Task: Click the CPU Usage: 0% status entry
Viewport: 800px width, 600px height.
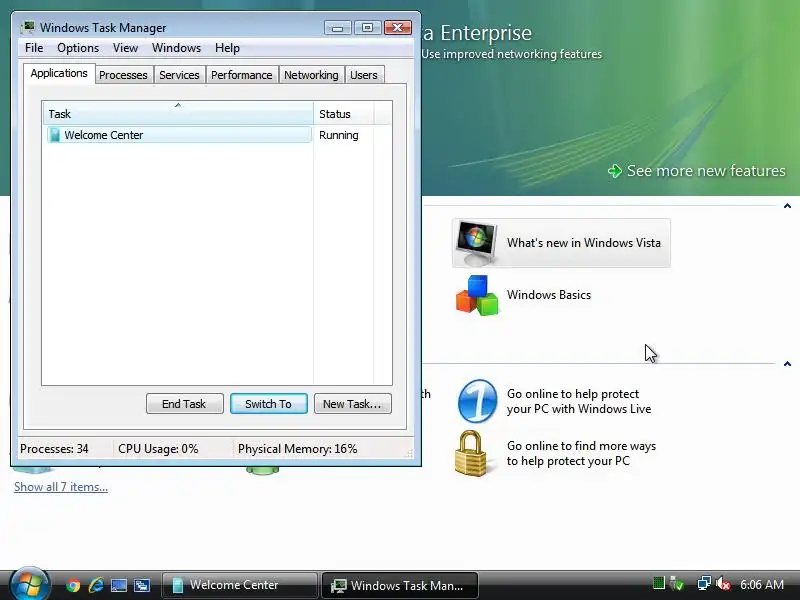Action: 158,449
